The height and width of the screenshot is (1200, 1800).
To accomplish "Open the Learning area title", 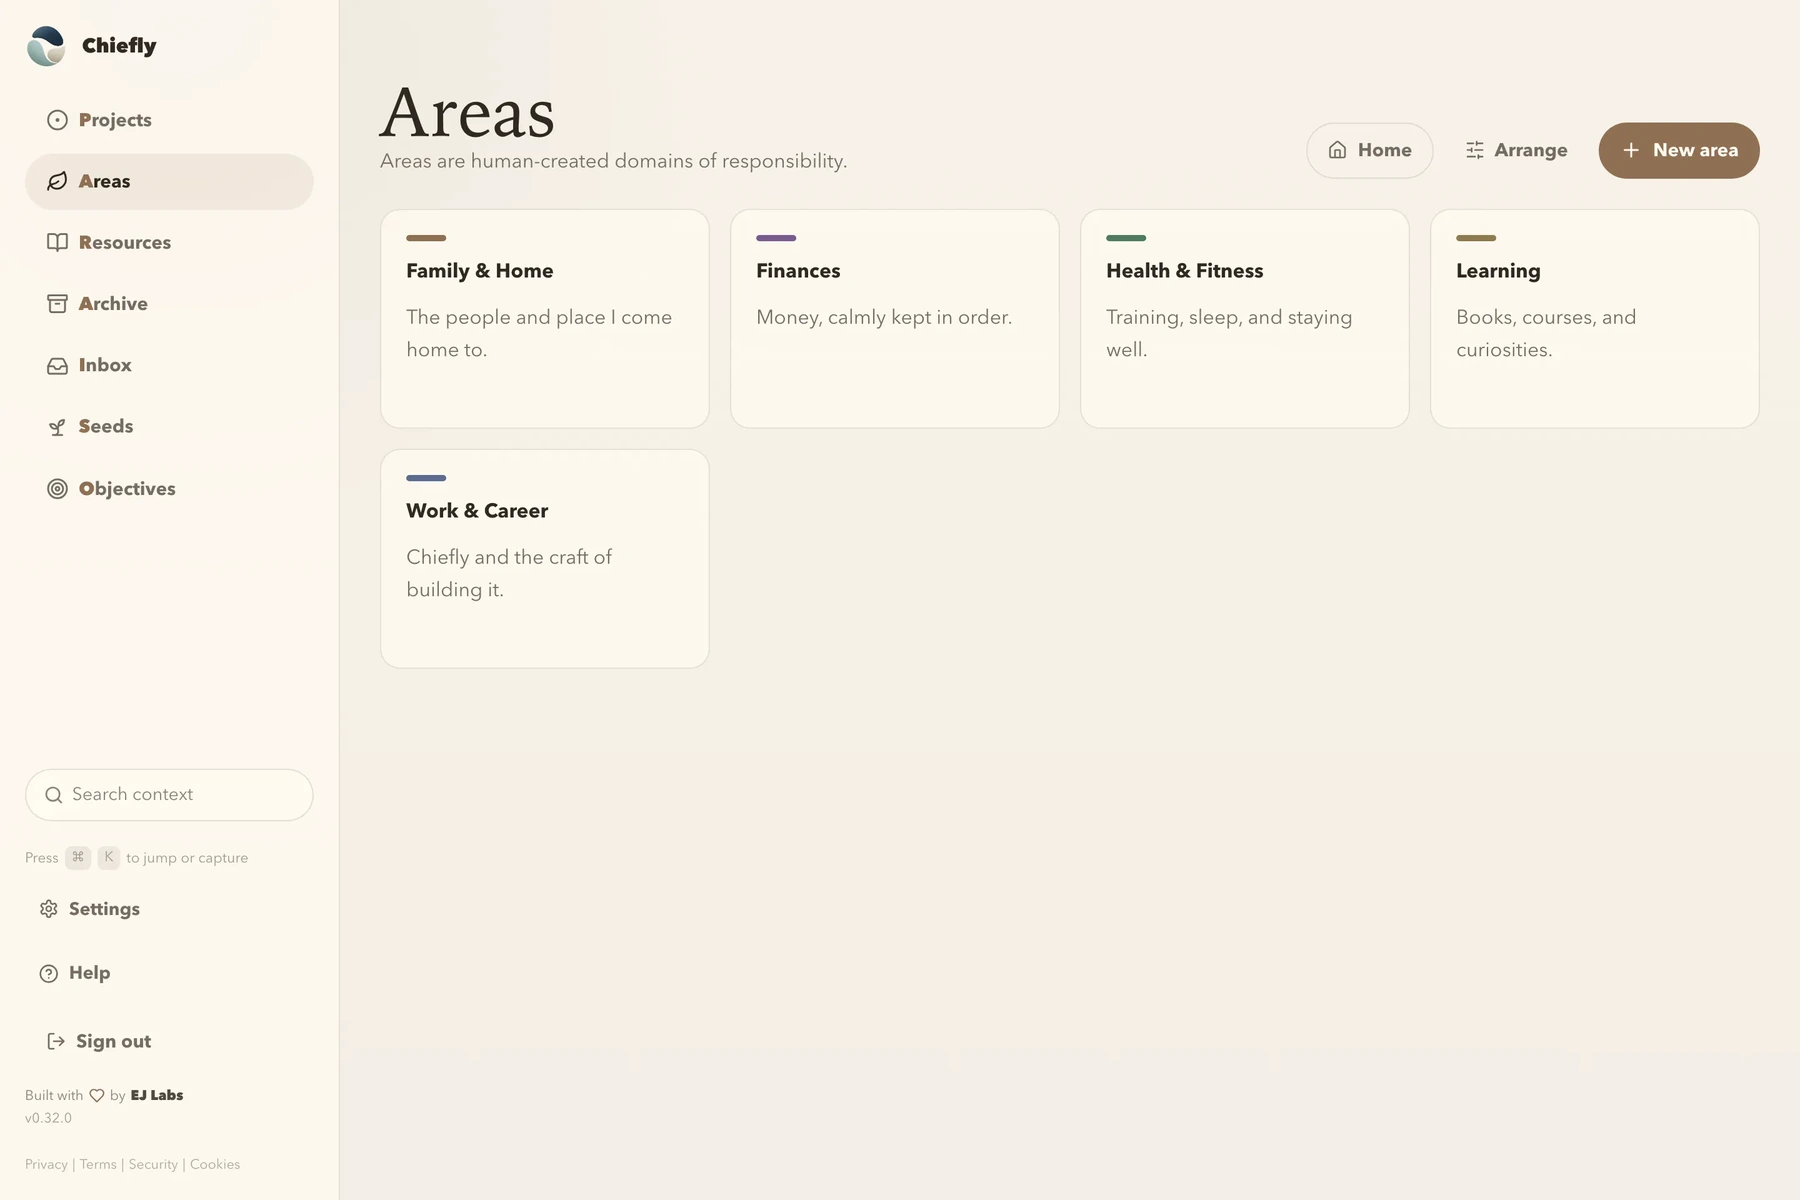I will pyautogui.click(x=1498, y=271).
